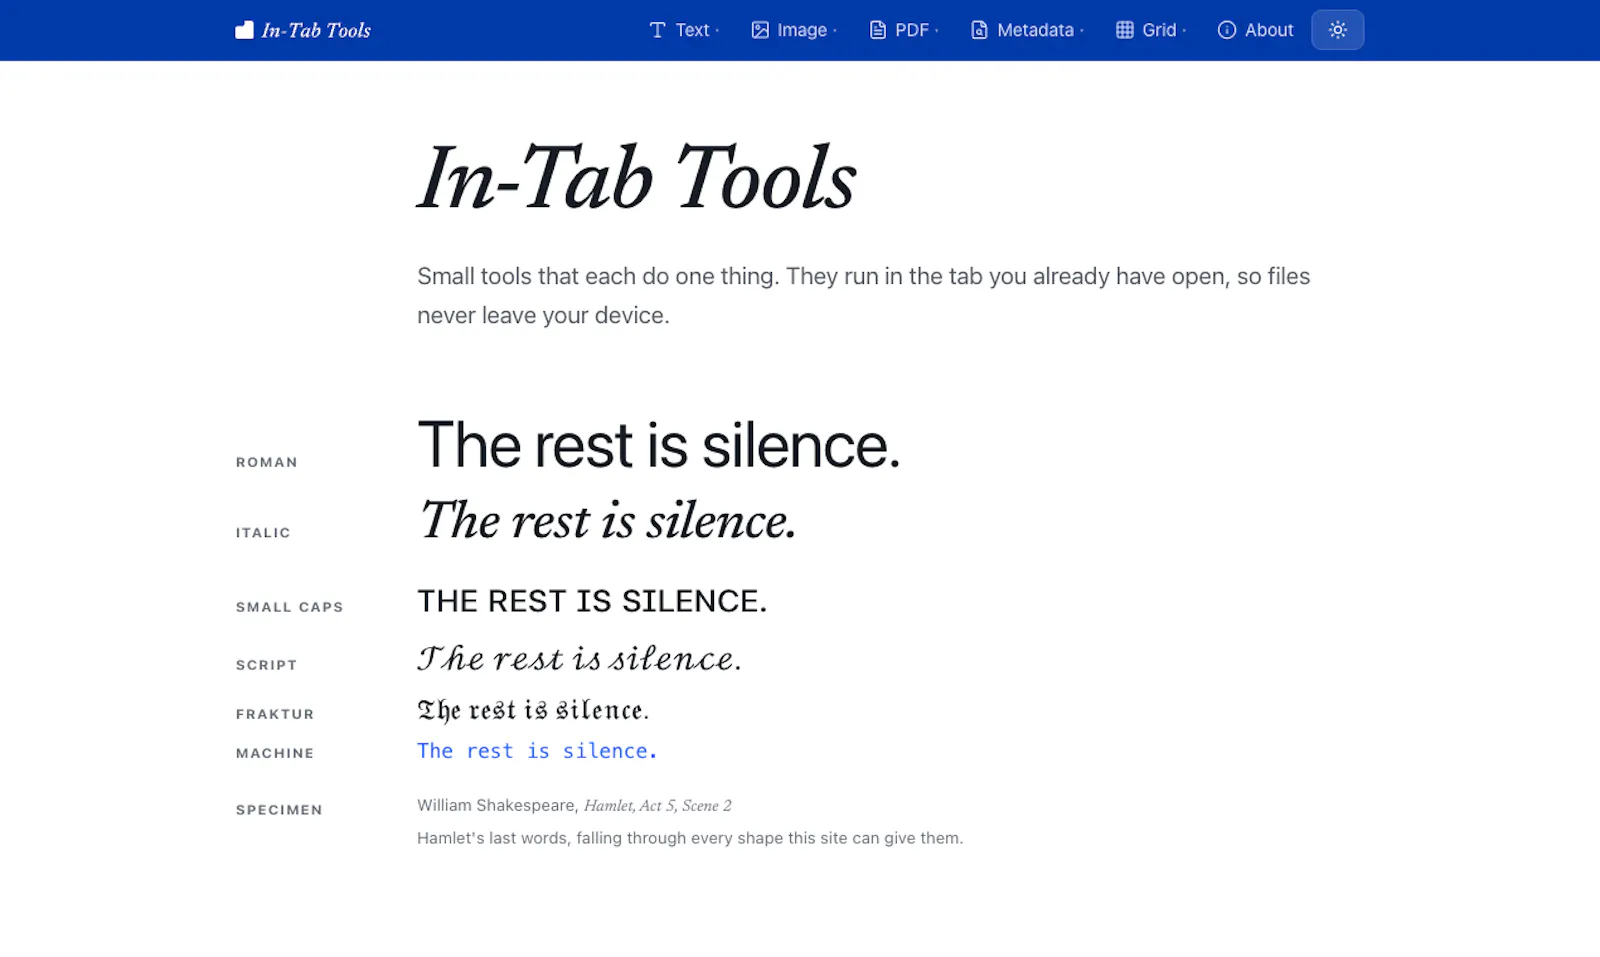Click the 'Hamlet's last words' caption line

(690, 838)
